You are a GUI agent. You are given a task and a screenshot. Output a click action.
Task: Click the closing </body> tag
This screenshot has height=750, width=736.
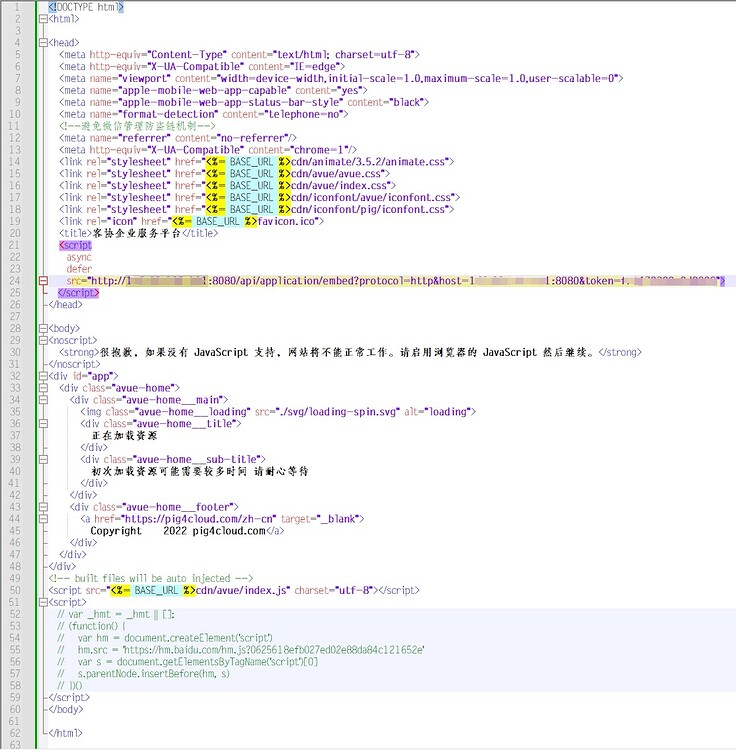[x=66, y=709]
